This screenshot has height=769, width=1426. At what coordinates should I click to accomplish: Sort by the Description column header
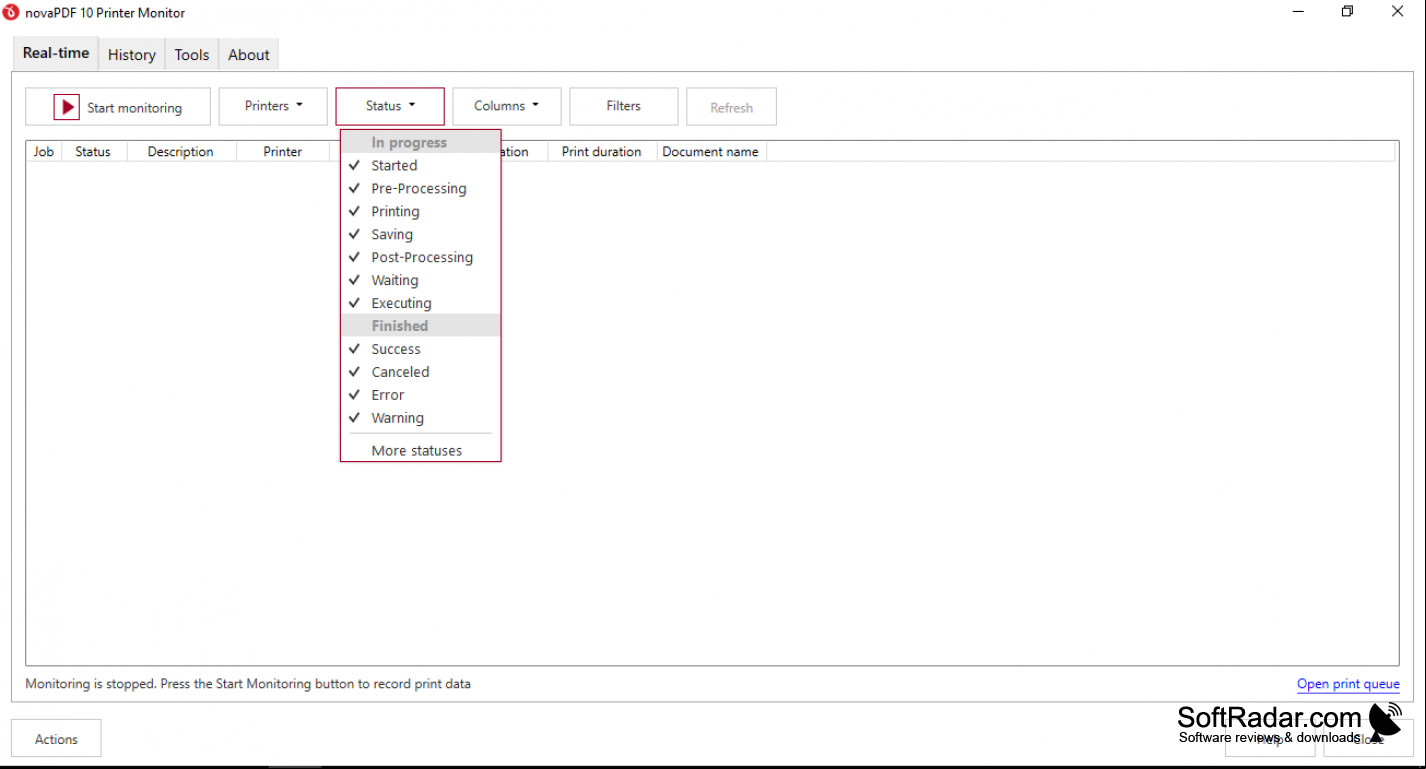click(x=181, y=152)
